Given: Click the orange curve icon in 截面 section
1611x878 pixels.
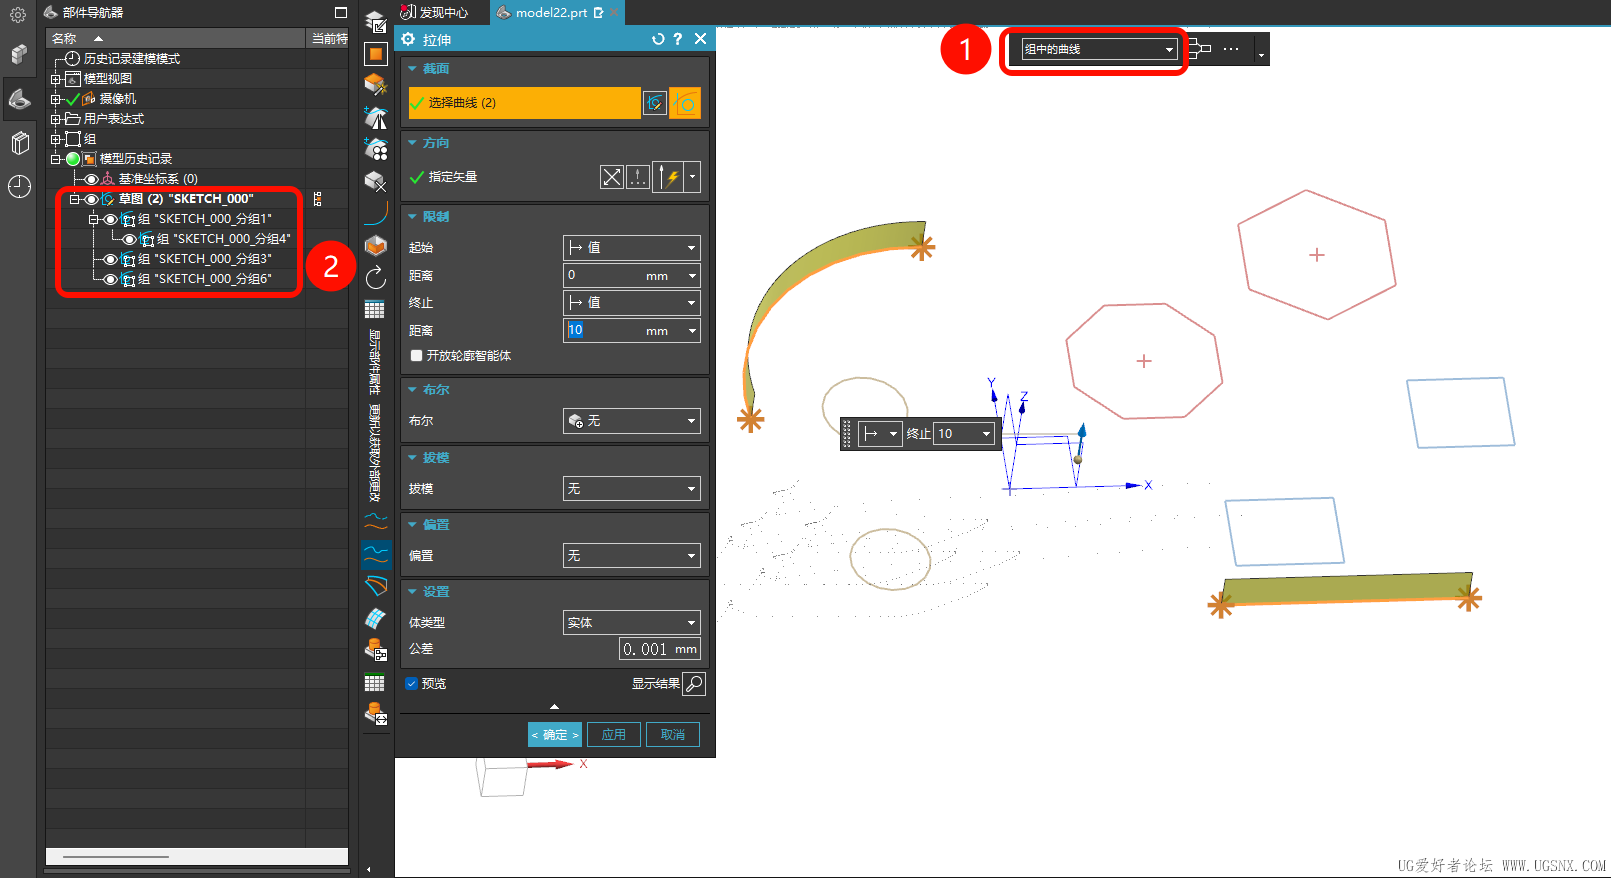Looking at the screenshot, I should [685, 103].
